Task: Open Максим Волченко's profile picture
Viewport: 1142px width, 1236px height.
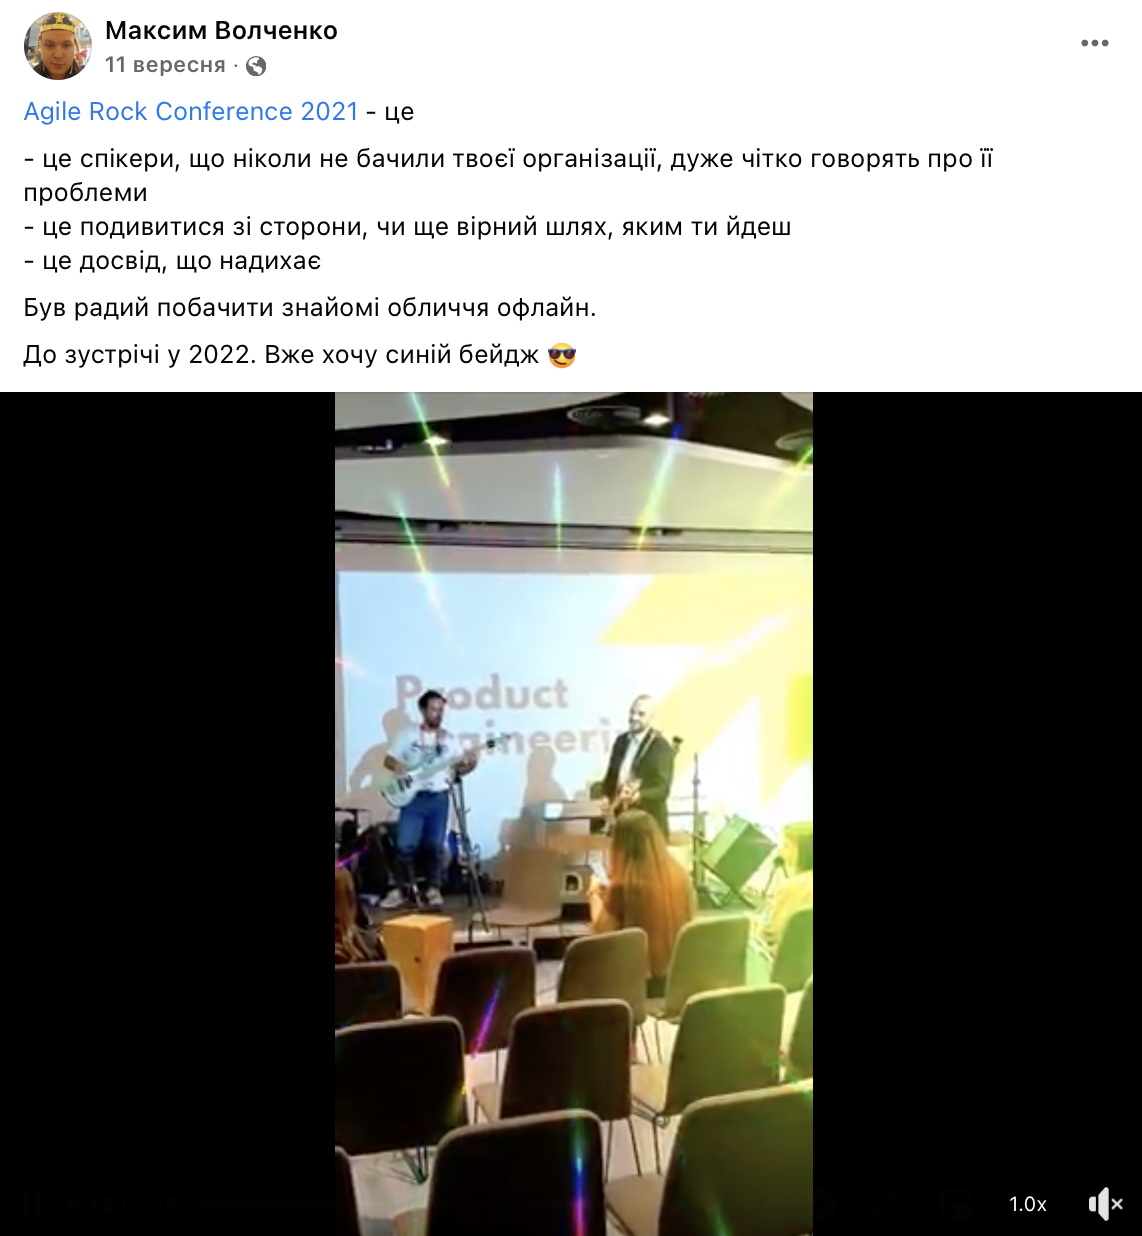Action: coord(58,46)
